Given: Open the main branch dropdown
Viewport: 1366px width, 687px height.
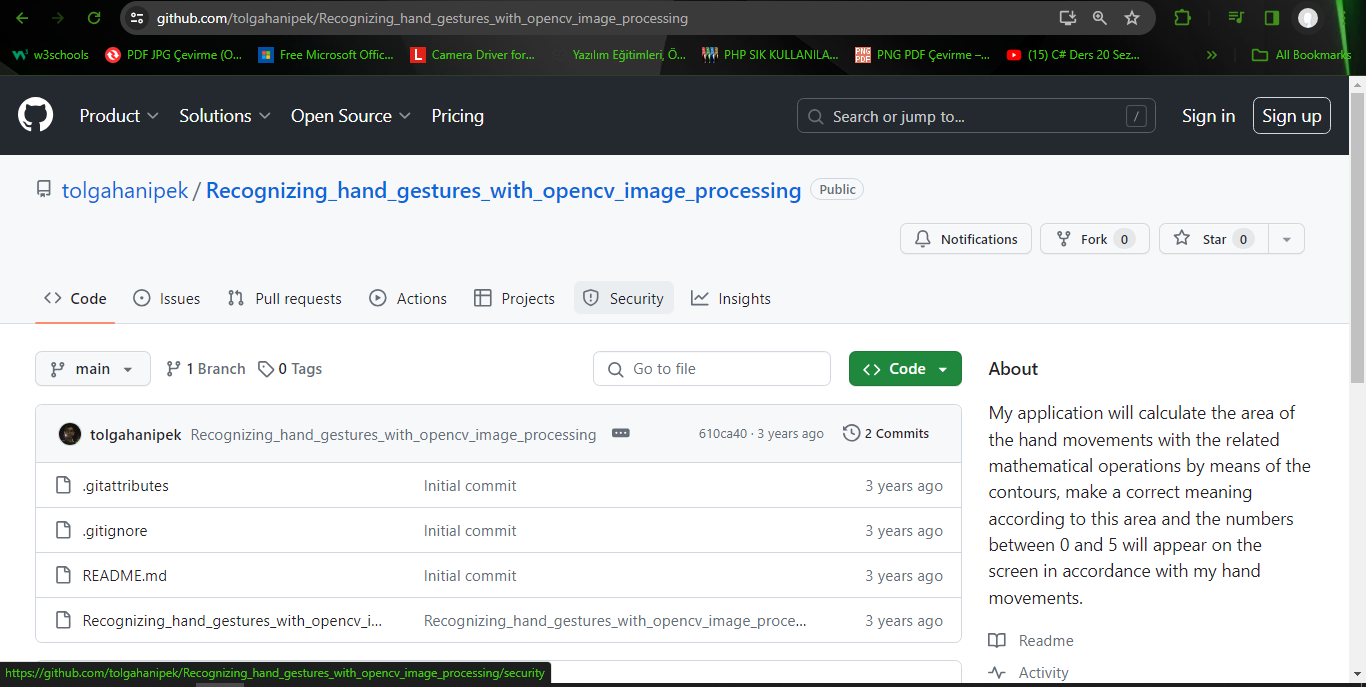Looking at the screenshot, I should (93, 369).
